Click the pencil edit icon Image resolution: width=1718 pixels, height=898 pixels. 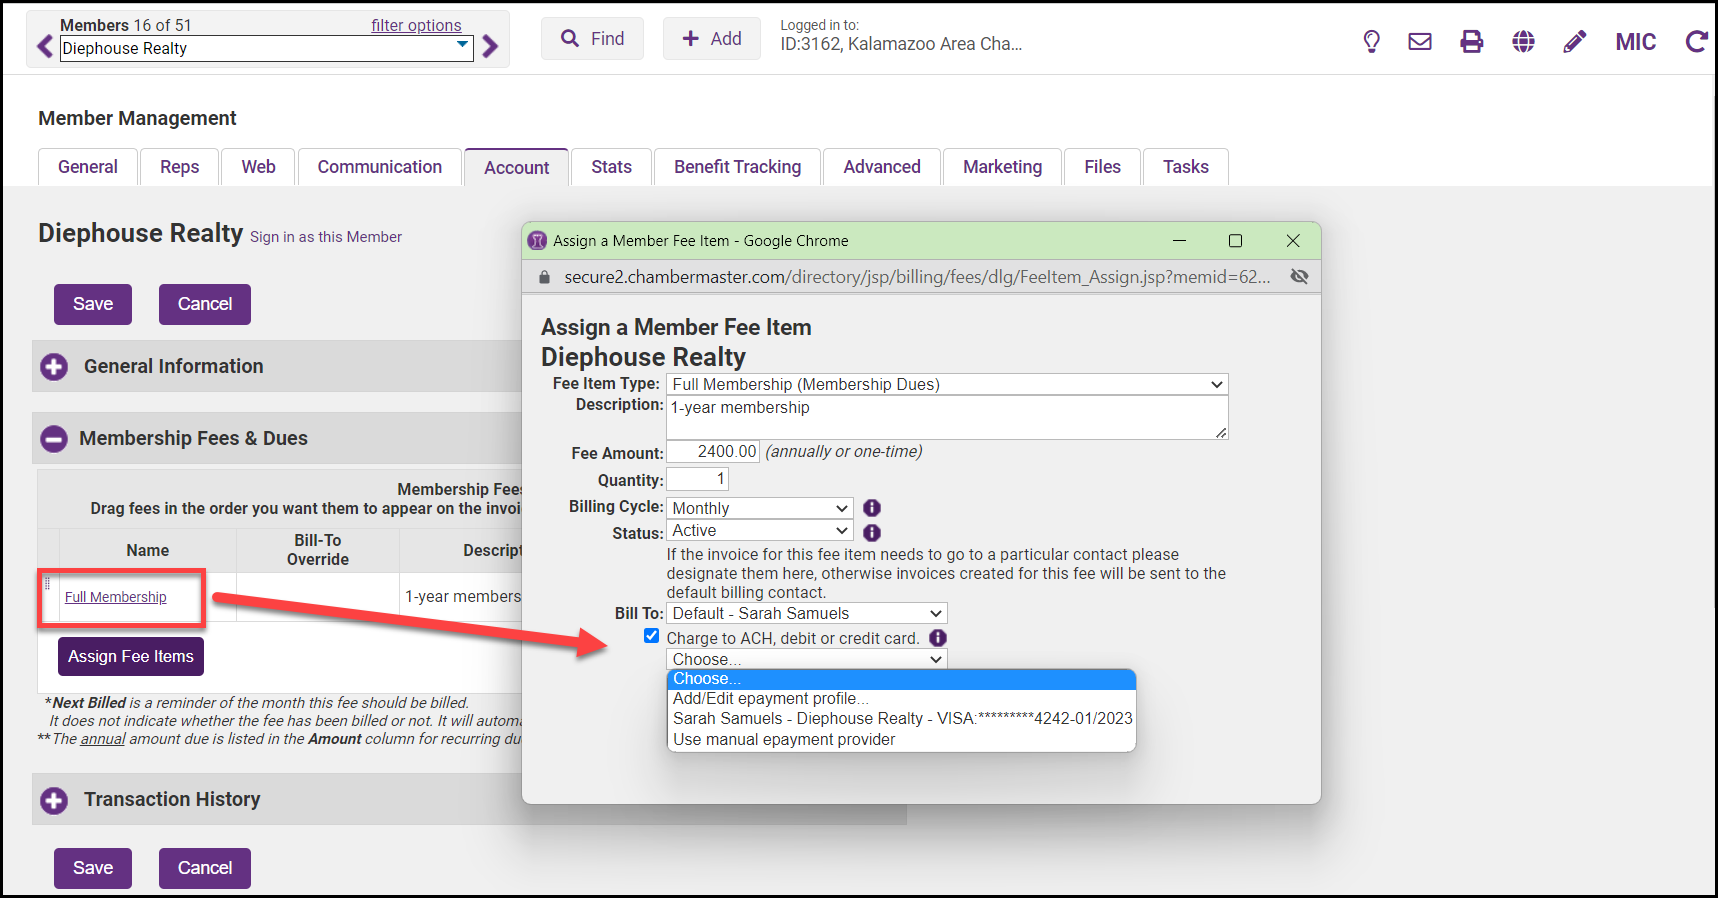coord(1574,42)
